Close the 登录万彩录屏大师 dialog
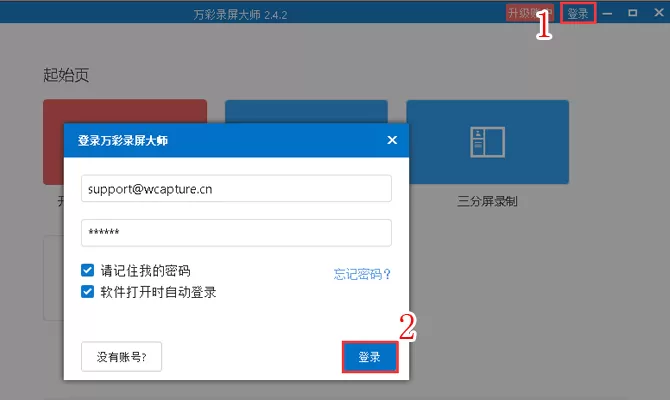Viewport: 670px width, 400px height. pos(392,140)
